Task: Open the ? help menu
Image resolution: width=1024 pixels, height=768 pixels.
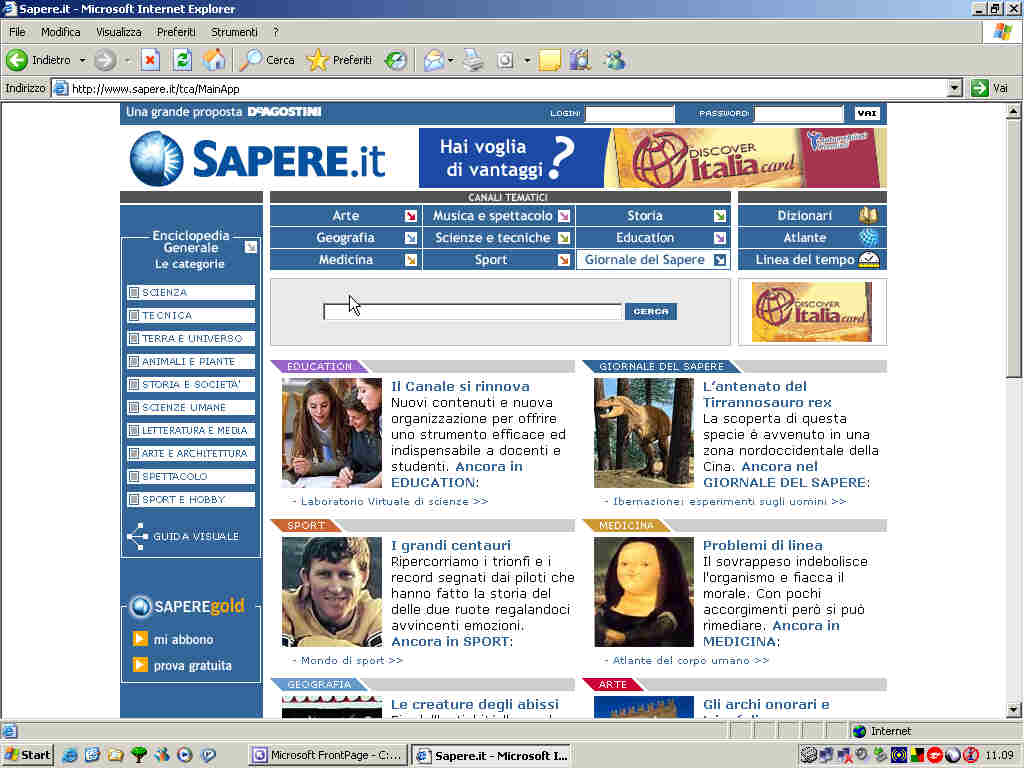Action: click(x=276, y=32)
